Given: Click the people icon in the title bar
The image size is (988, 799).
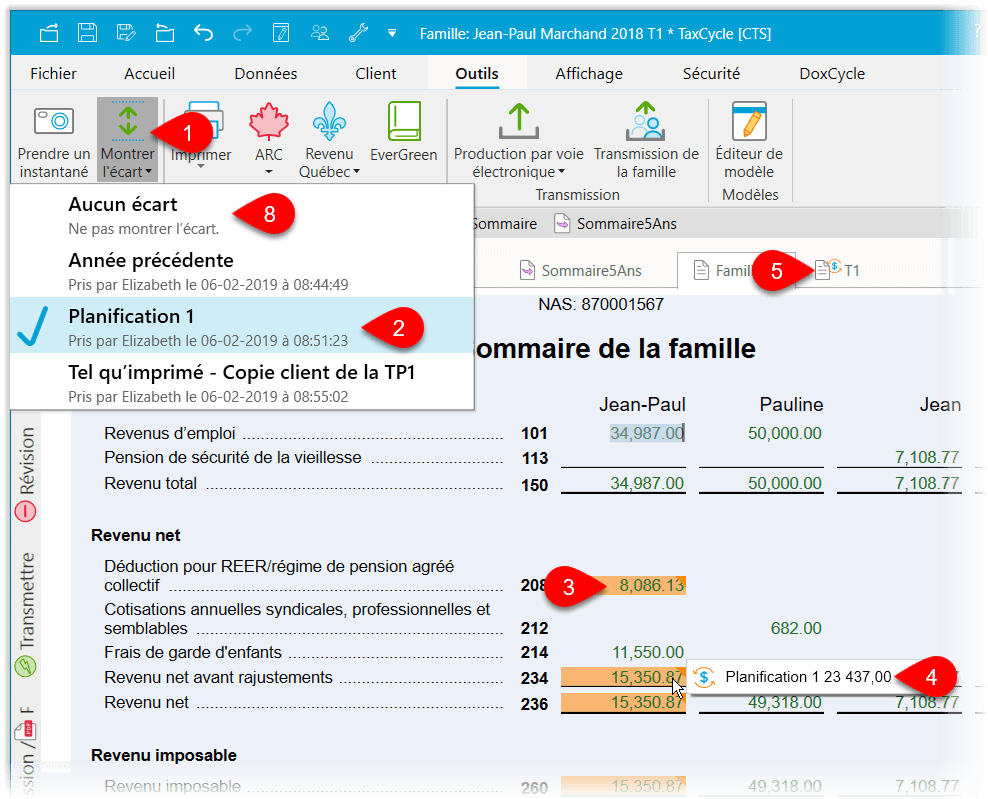Looking at the screenshot, I should coord(320,32).
